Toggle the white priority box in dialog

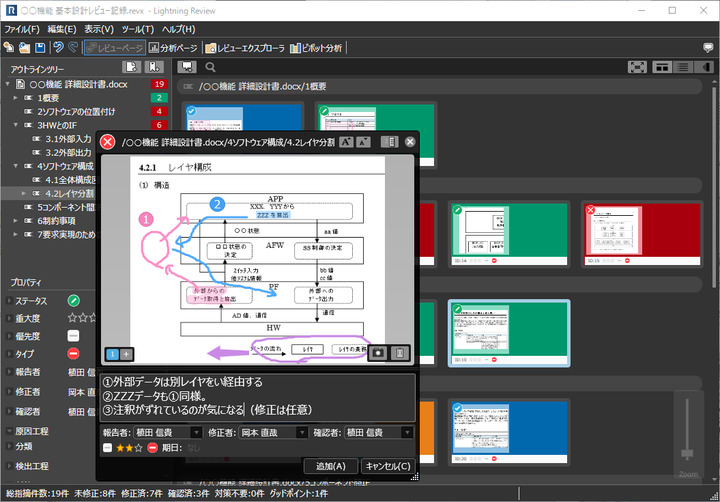[x=107, y=448]
